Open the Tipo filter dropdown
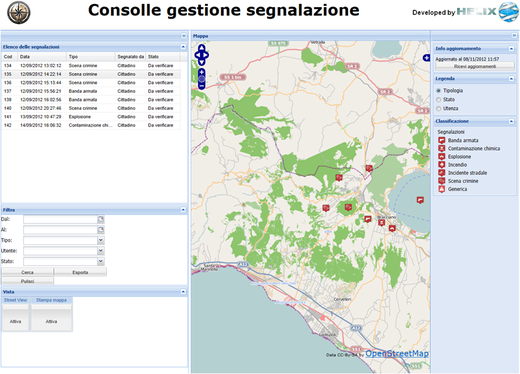Viewport: 520px width, 374px height. coord(101,240)
